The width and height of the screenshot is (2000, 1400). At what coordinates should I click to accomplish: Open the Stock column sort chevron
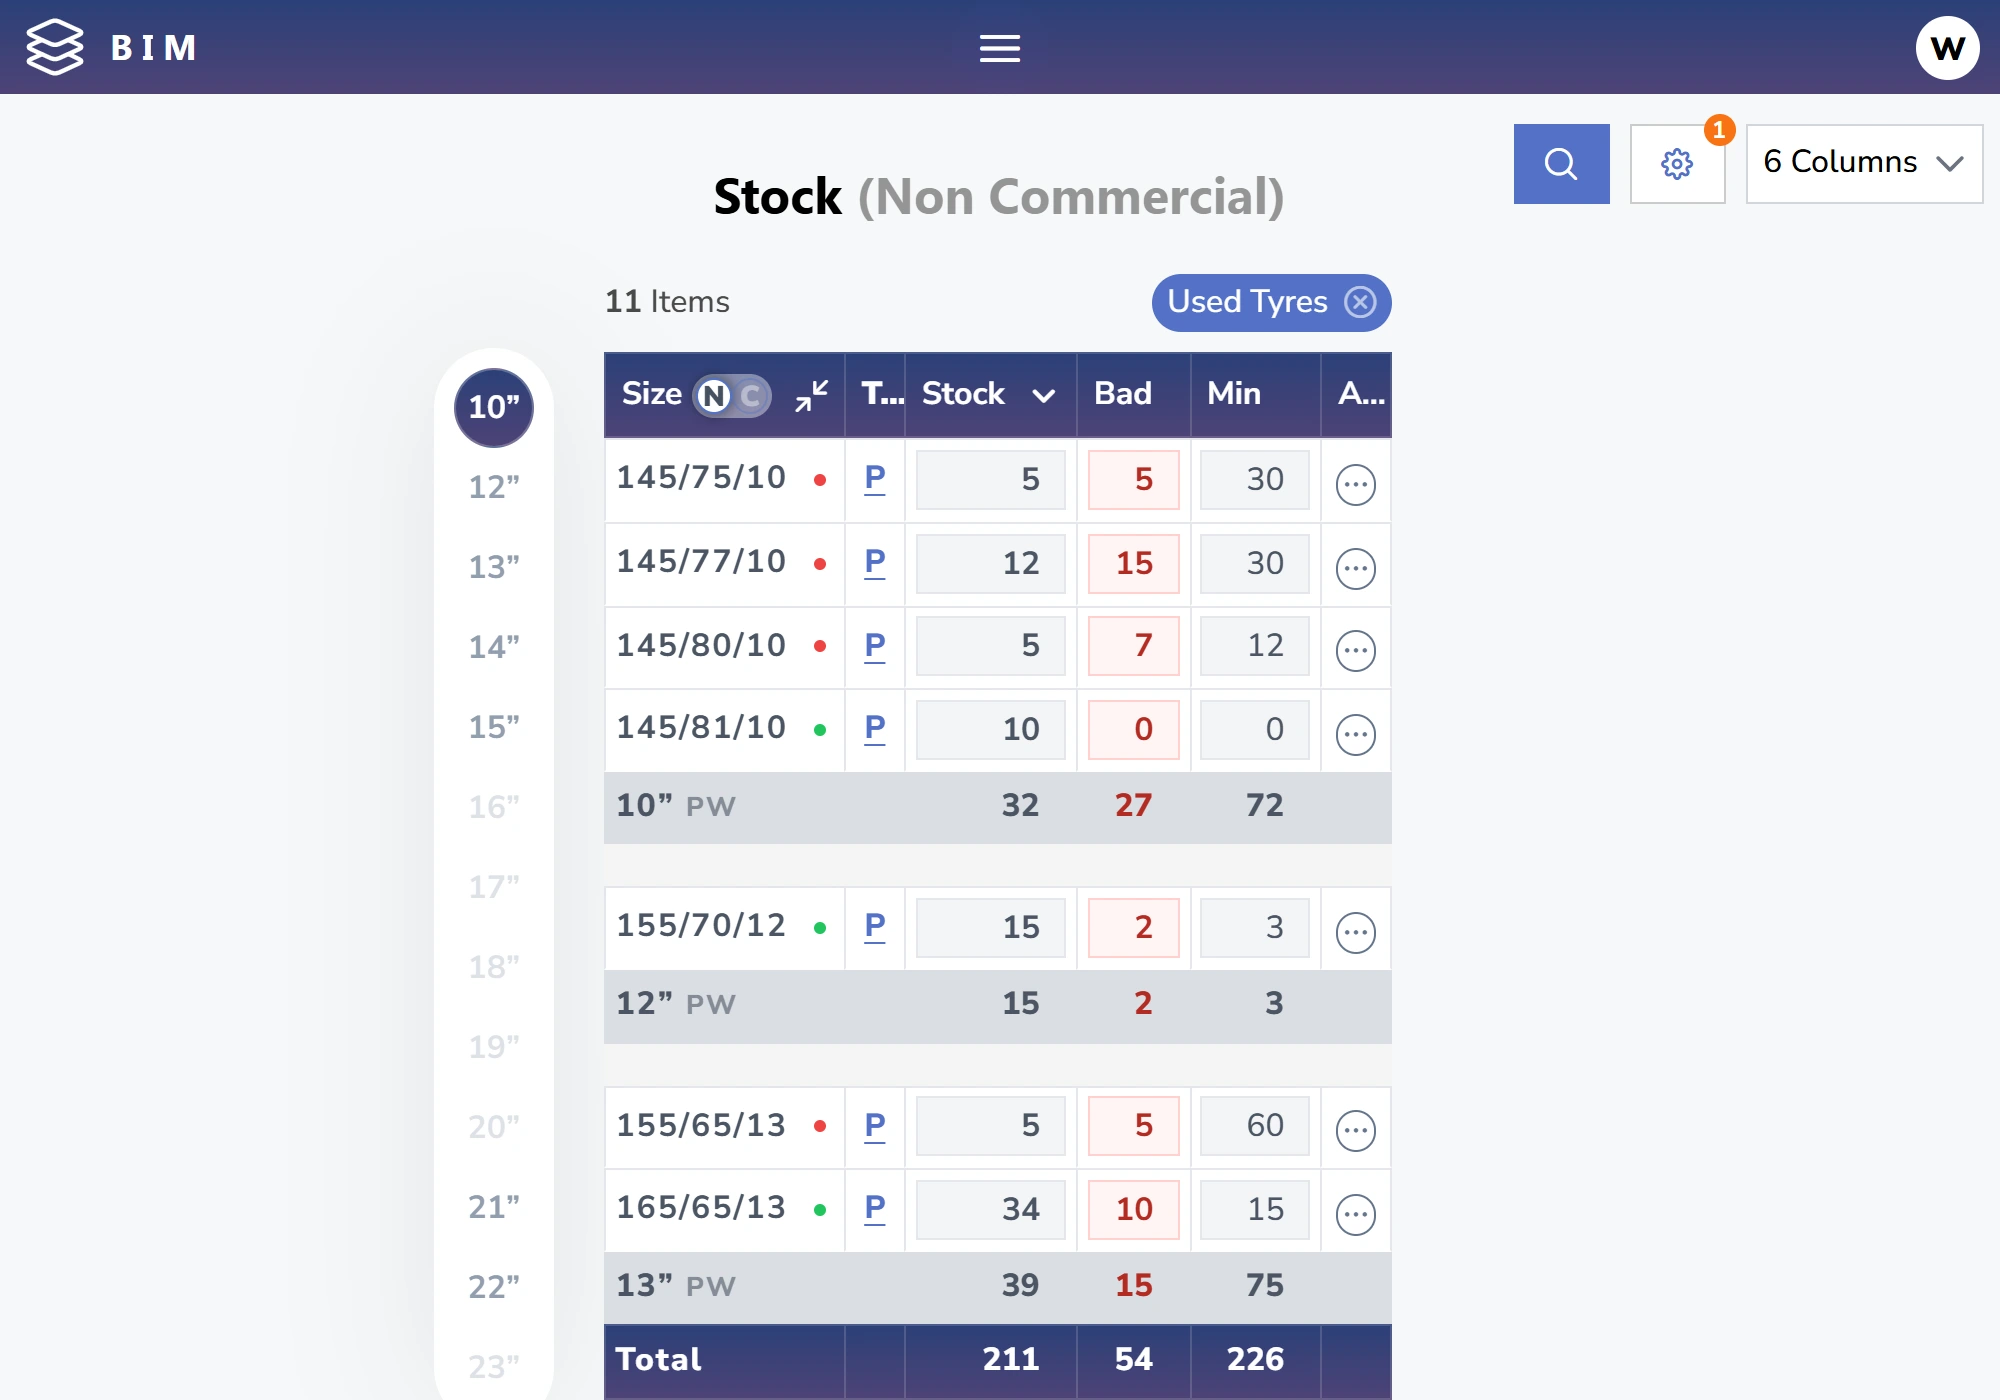(1043, 396)
